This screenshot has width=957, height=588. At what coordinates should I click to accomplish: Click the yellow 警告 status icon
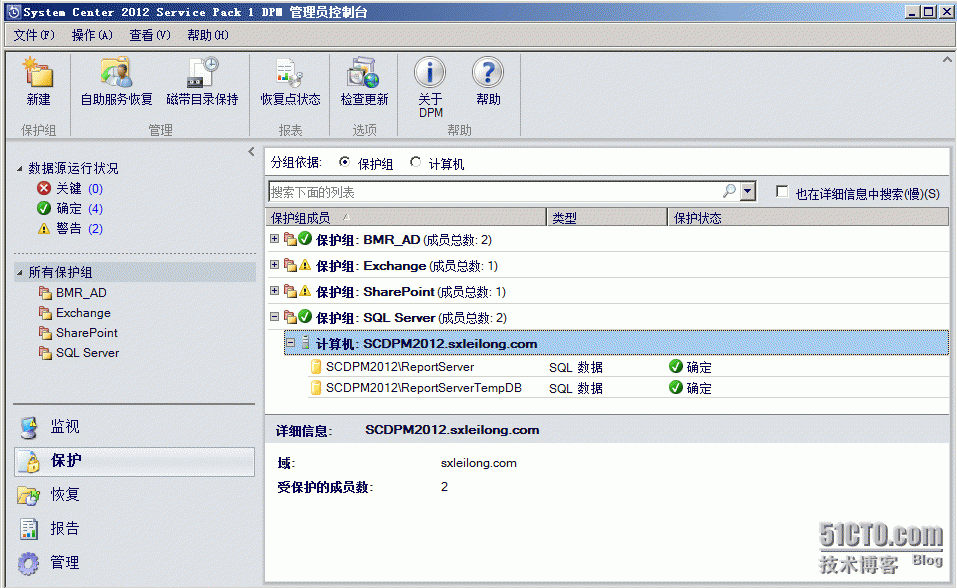[x=44, y=228]
